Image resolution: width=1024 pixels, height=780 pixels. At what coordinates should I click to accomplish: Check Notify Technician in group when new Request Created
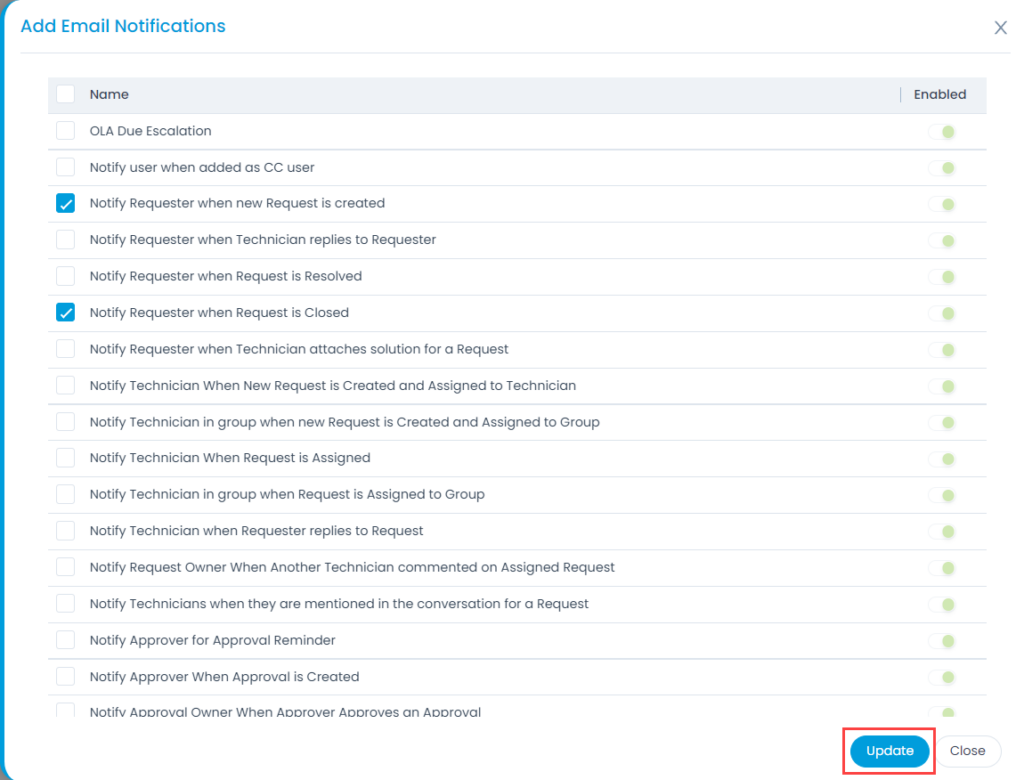click(x=65, y=422)
